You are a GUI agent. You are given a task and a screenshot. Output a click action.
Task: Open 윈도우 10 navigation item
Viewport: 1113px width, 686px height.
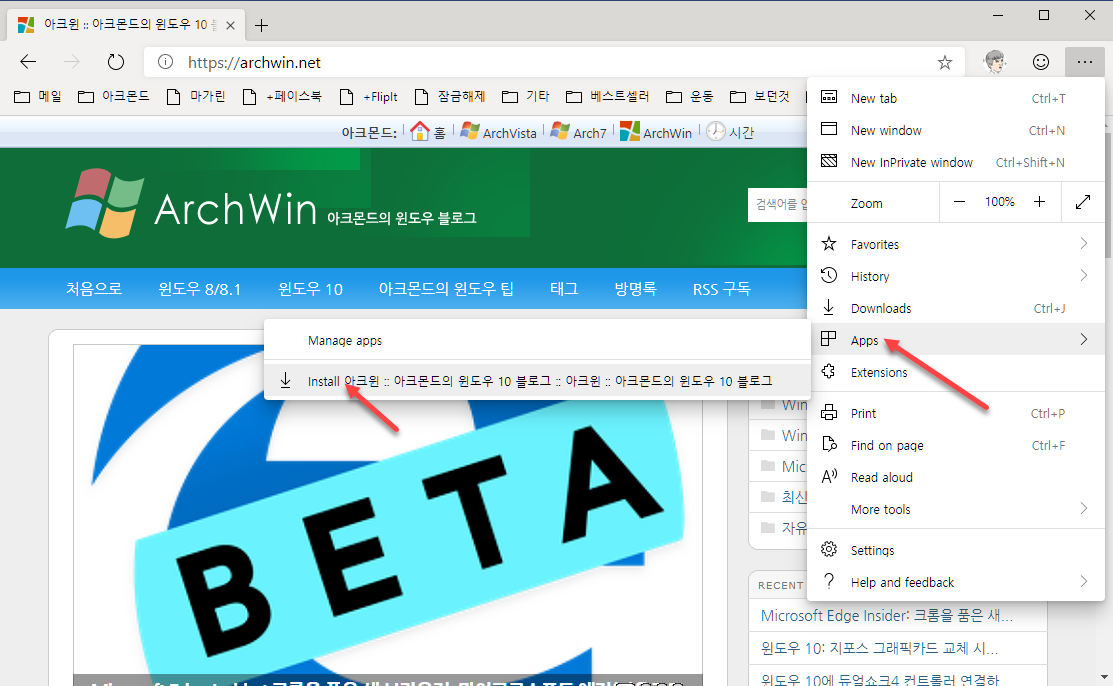[x=310, y=288]
